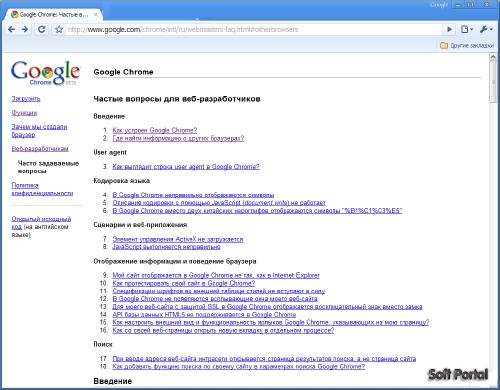Viewport: 500px width, 390px height.
Task: Open JavaScript выполняется неправильно question link
Action: pos(166,247)
